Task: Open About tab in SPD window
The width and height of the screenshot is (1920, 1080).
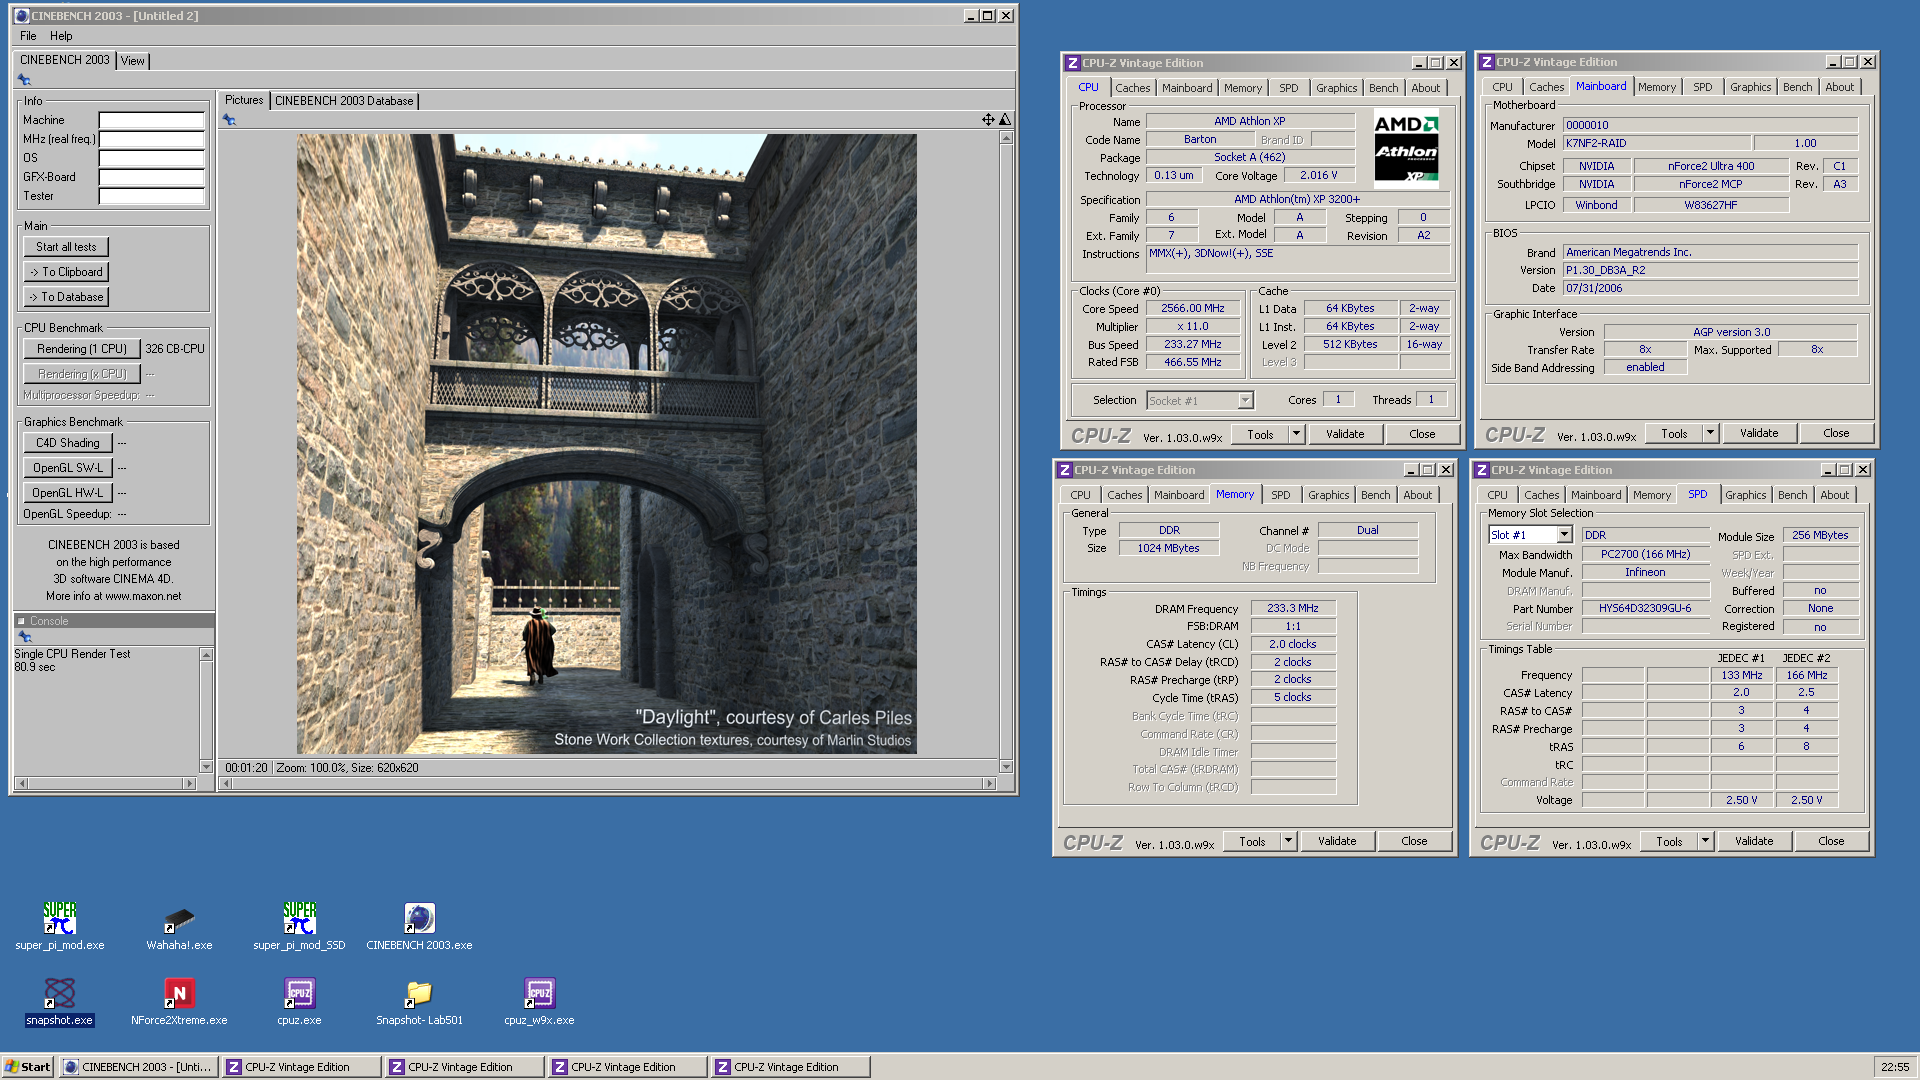Action: pyautogui.click(x=1834, y=495)
